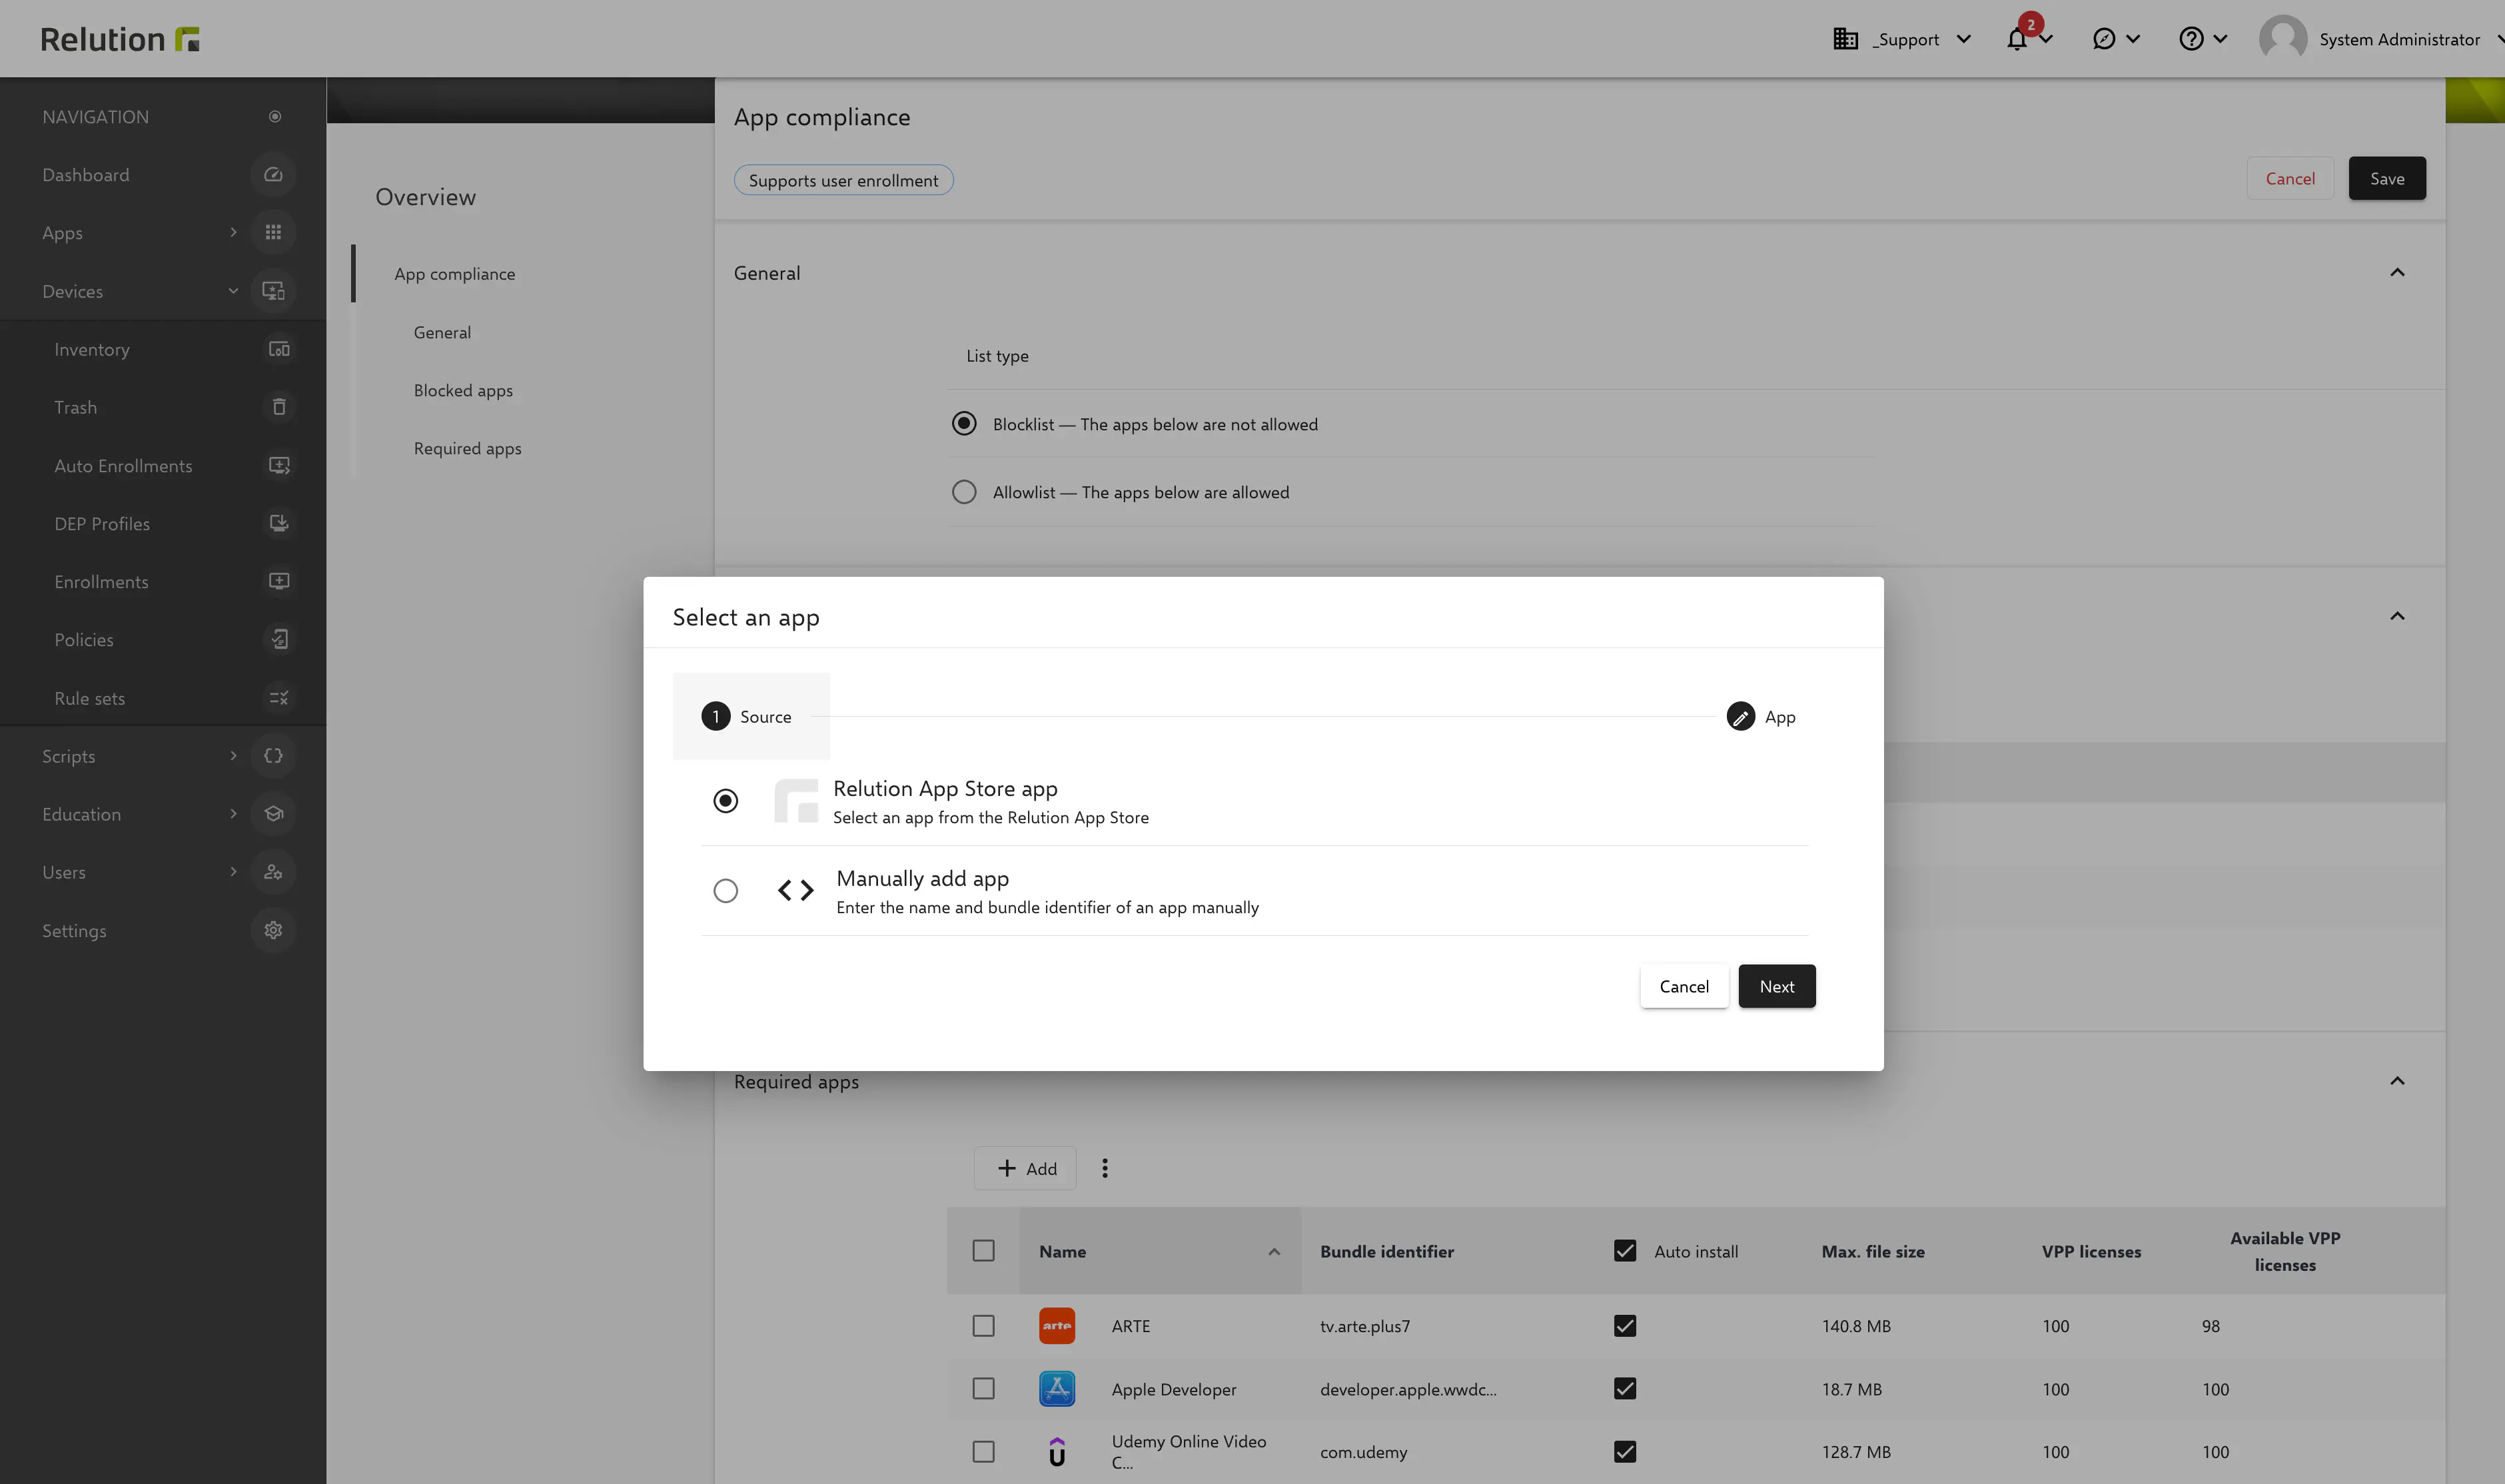Viewport: 2505px width, 1484px height.
Task: Select the Manually add app radio button
Action: pos(725,890)
